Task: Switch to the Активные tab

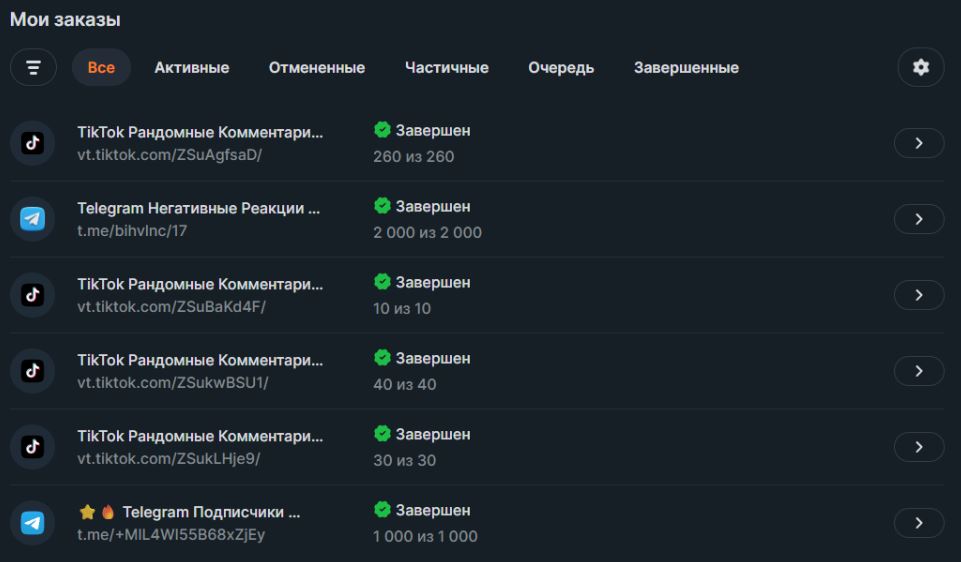Action: (191, 68)
